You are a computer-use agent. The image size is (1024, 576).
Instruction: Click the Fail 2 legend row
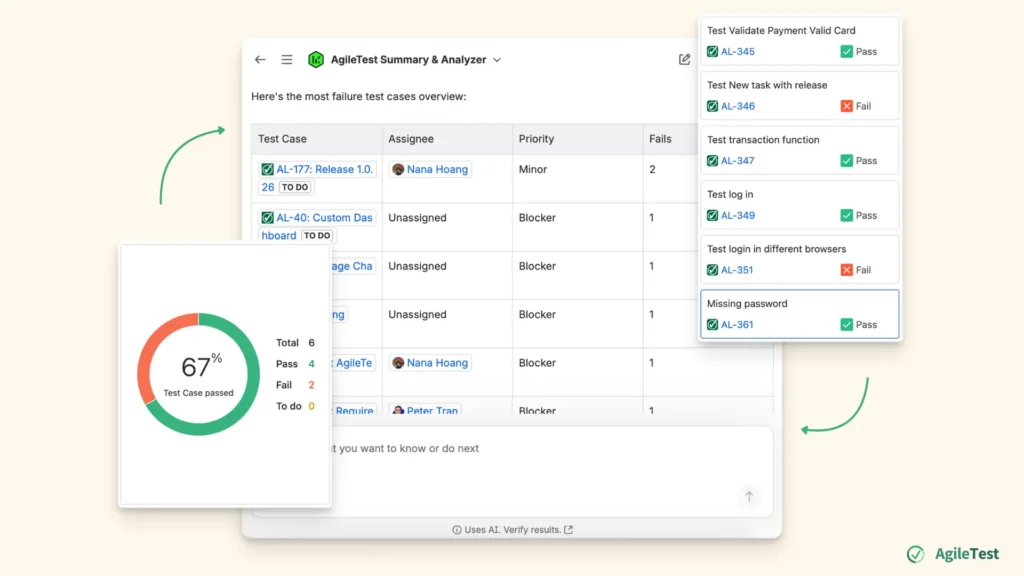[x=295, y=385]
